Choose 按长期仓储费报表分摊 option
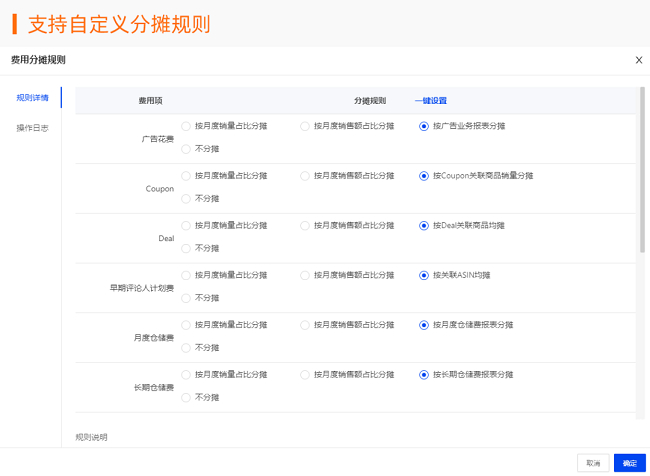This screenshot has height=476, width=650. click(424, 375)
